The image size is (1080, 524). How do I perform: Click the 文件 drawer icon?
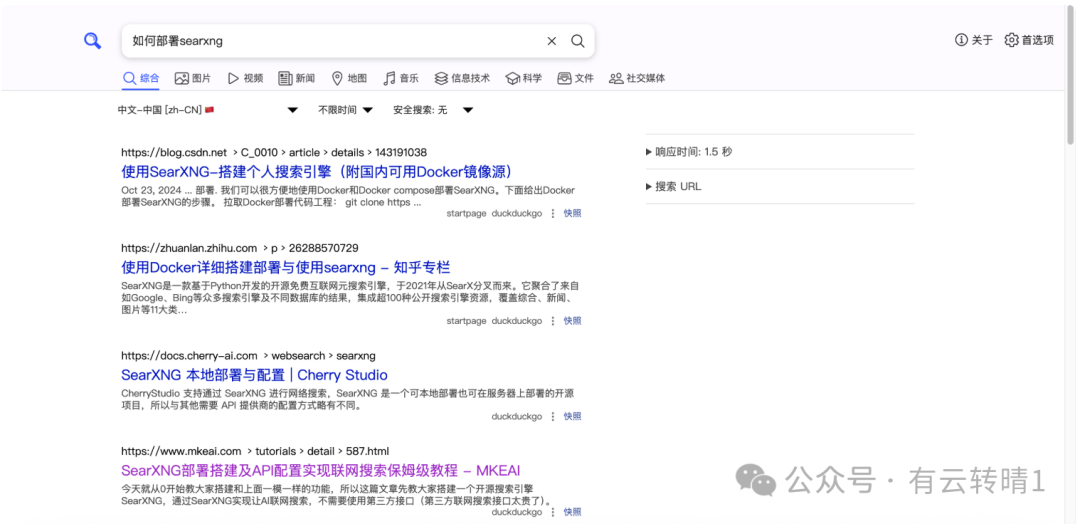click(564, 78)
